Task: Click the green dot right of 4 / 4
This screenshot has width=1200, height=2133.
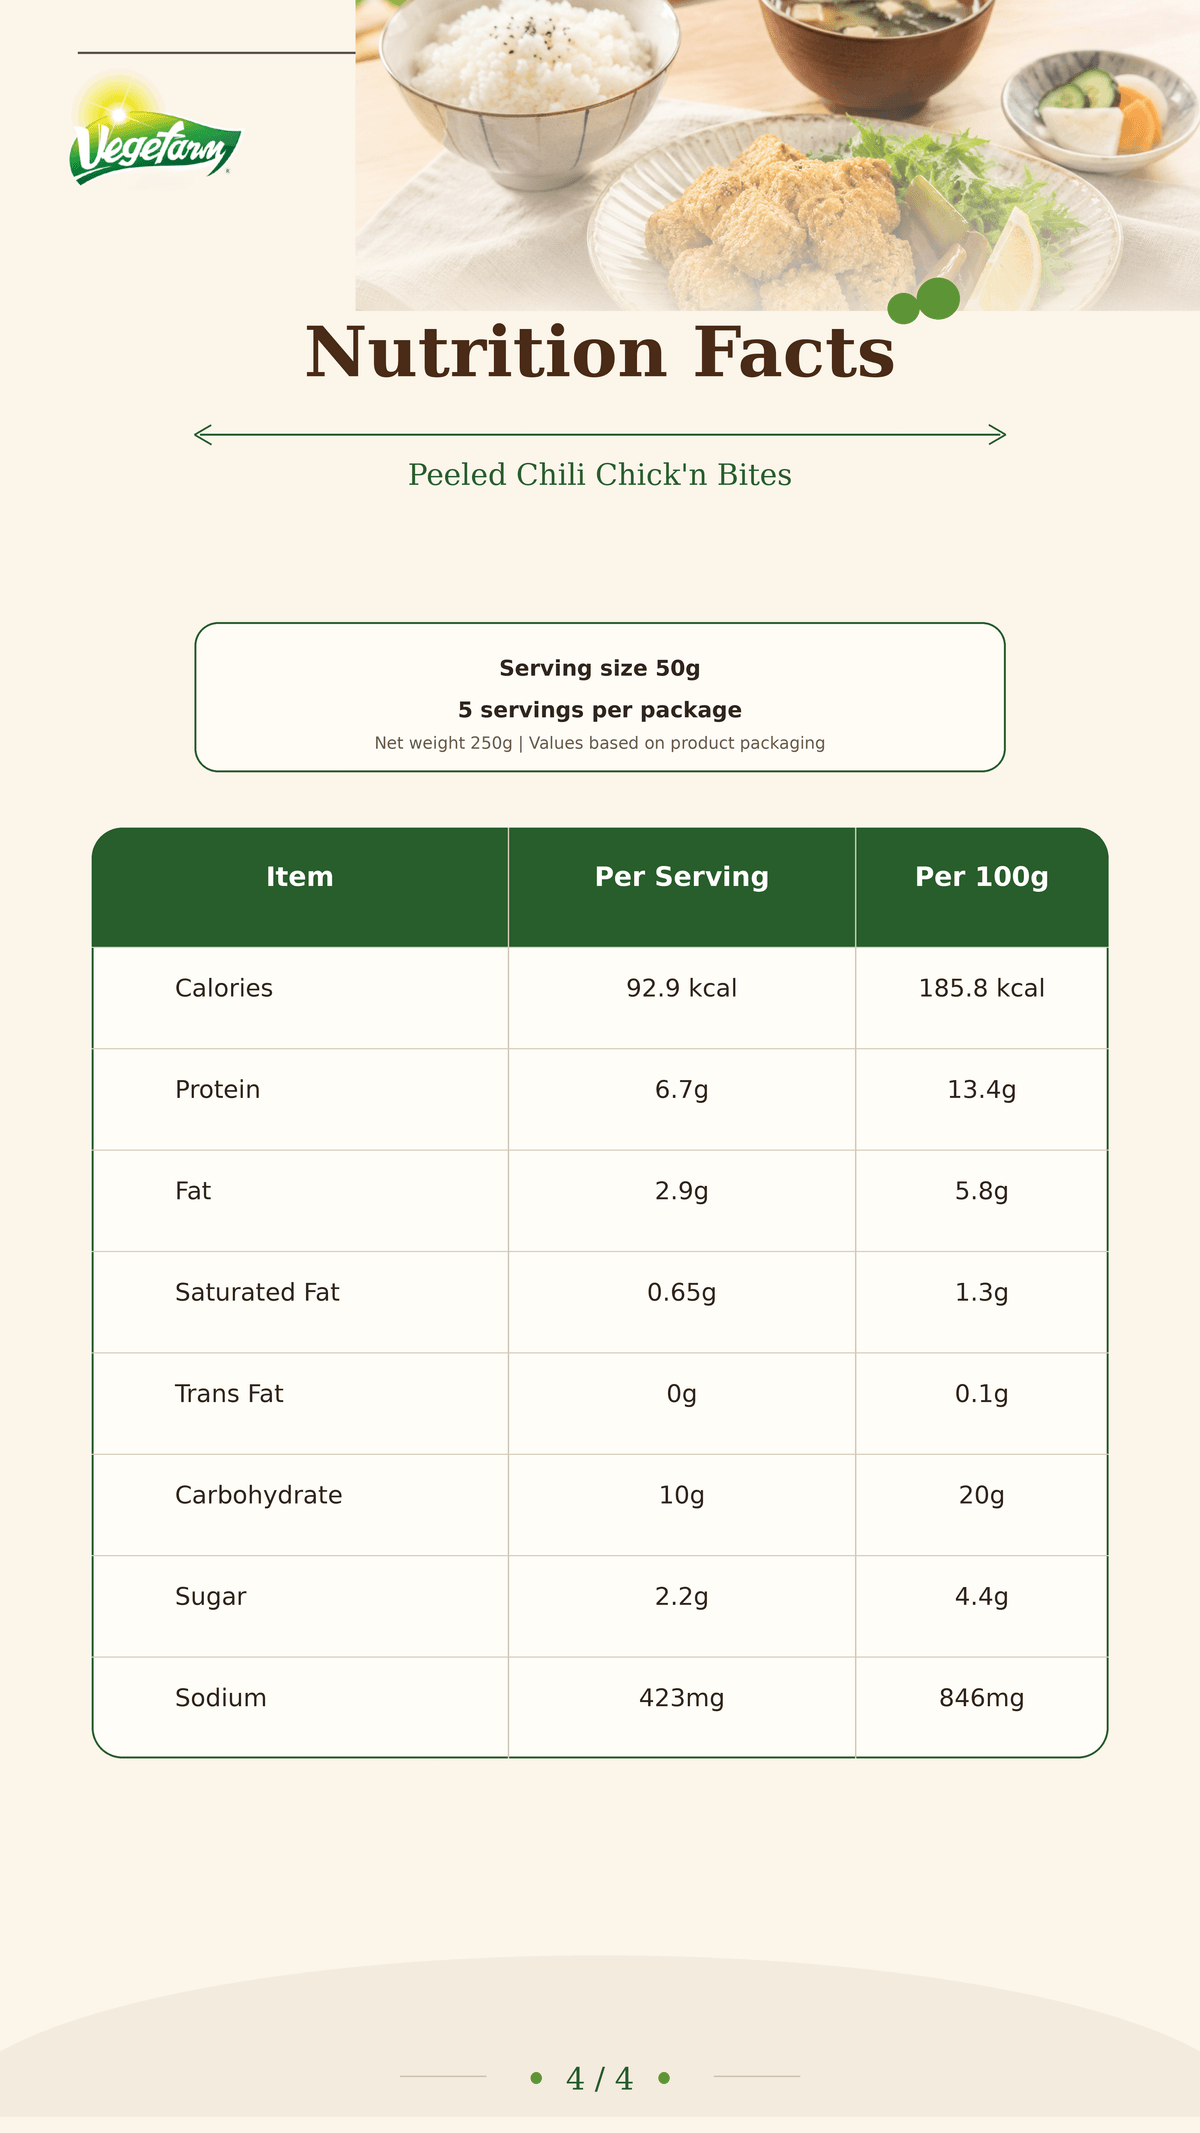Action: pyautogui.click(x=664, y=2078)
